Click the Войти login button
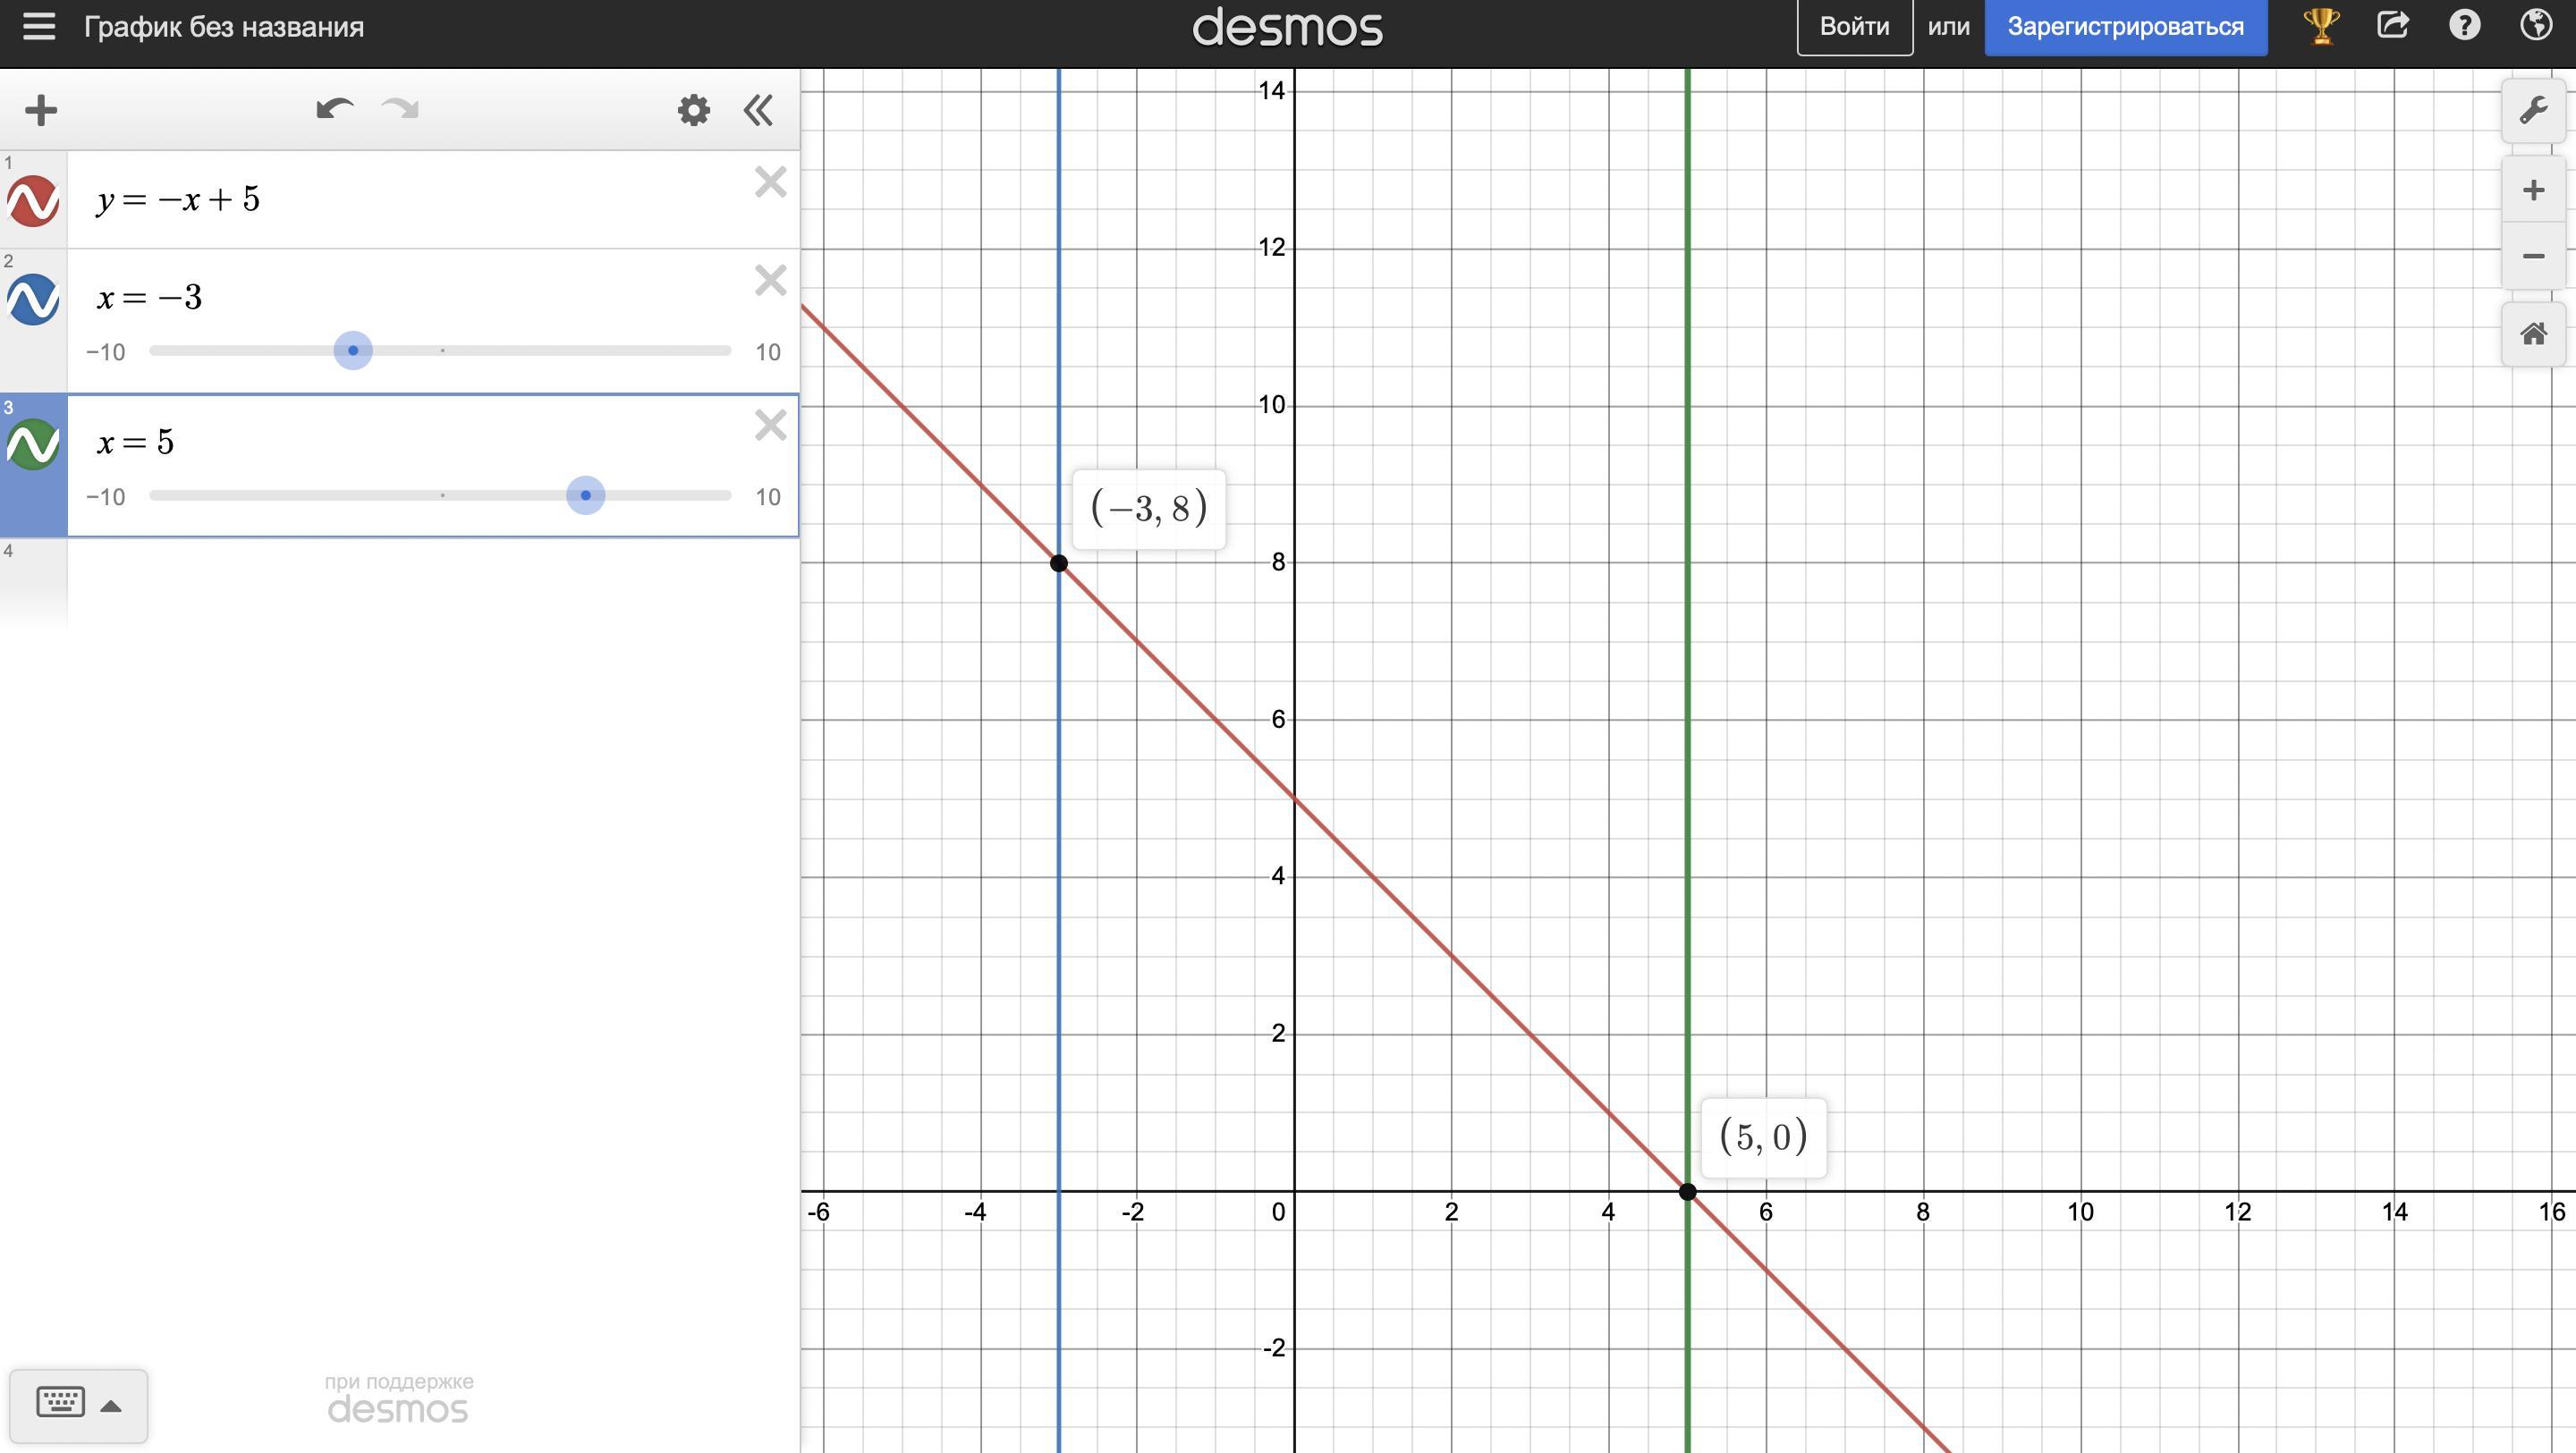This screenshot has height=1453, width=2576. point(1854,27)
